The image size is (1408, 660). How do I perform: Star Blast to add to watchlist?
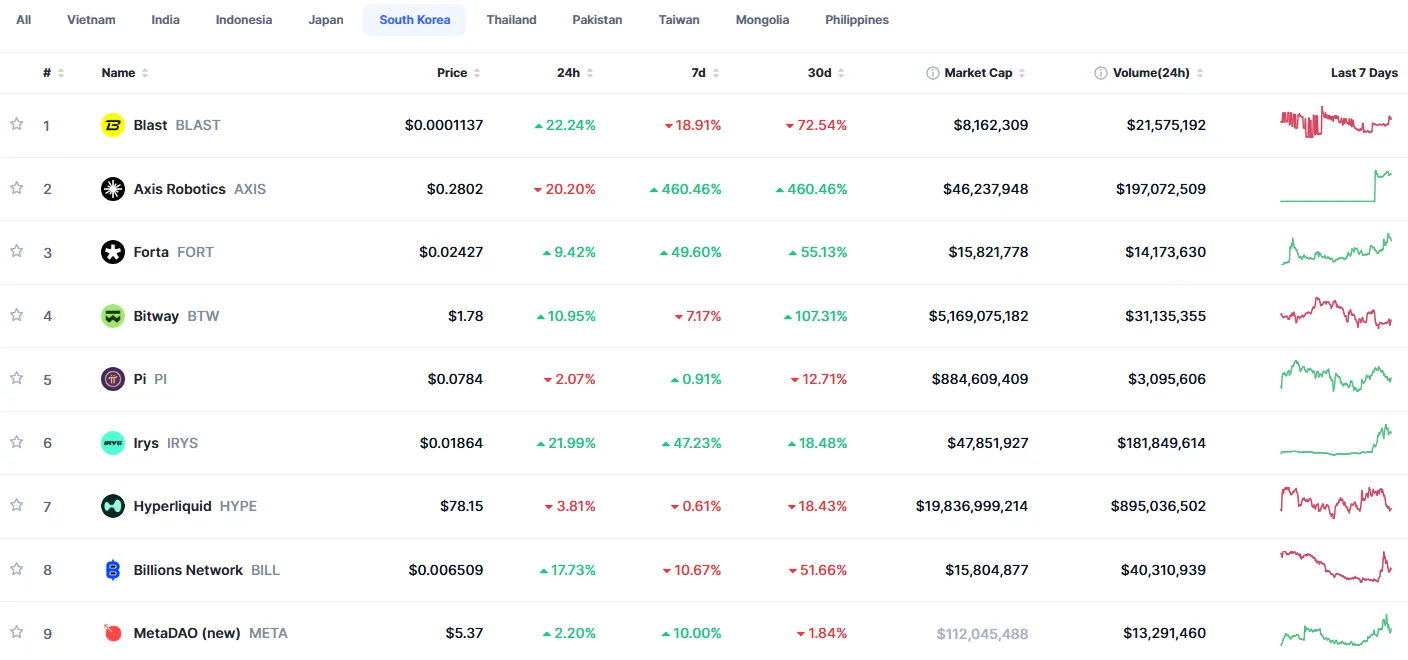[16, 124]
